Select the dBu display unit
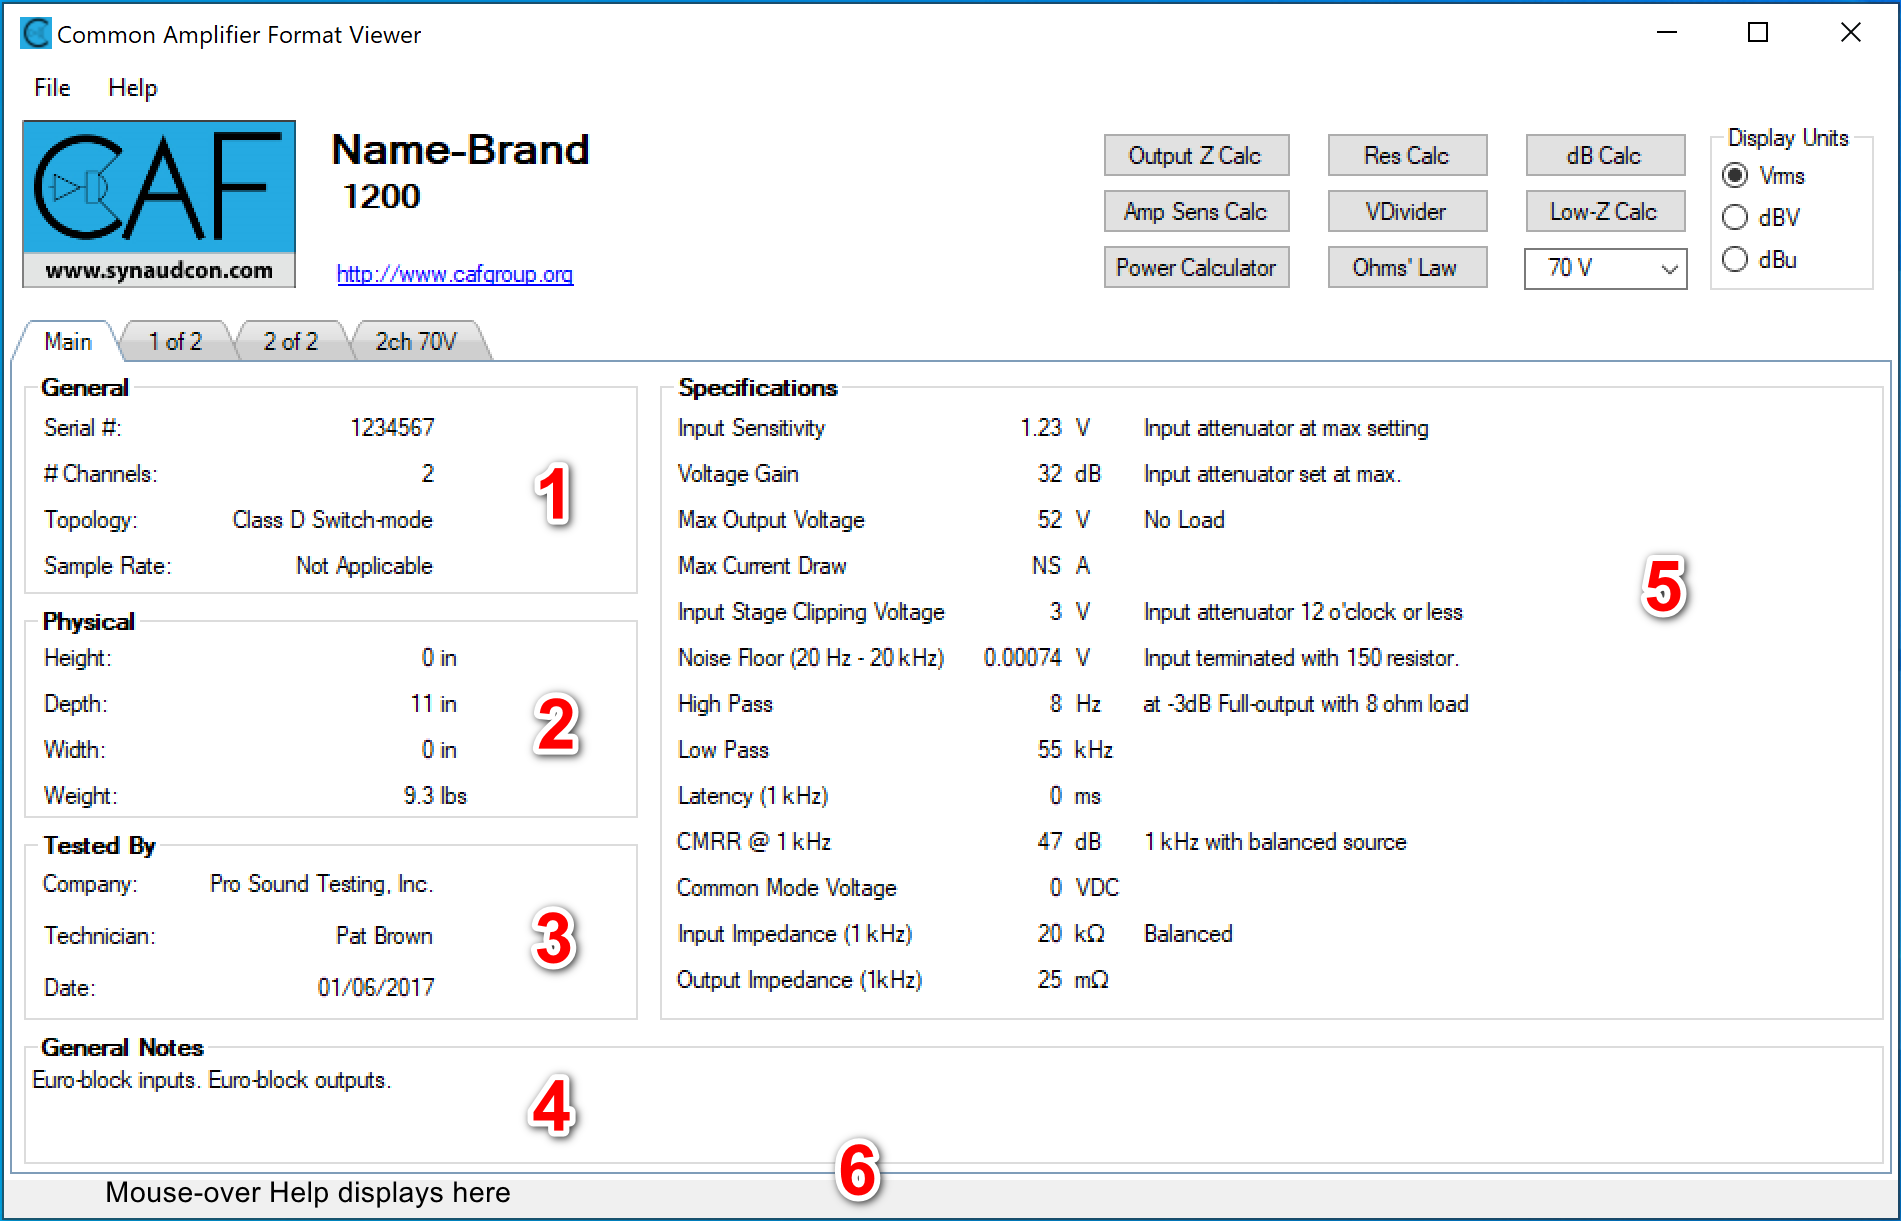The image size is (1901, 1221). click(1735, 260)
